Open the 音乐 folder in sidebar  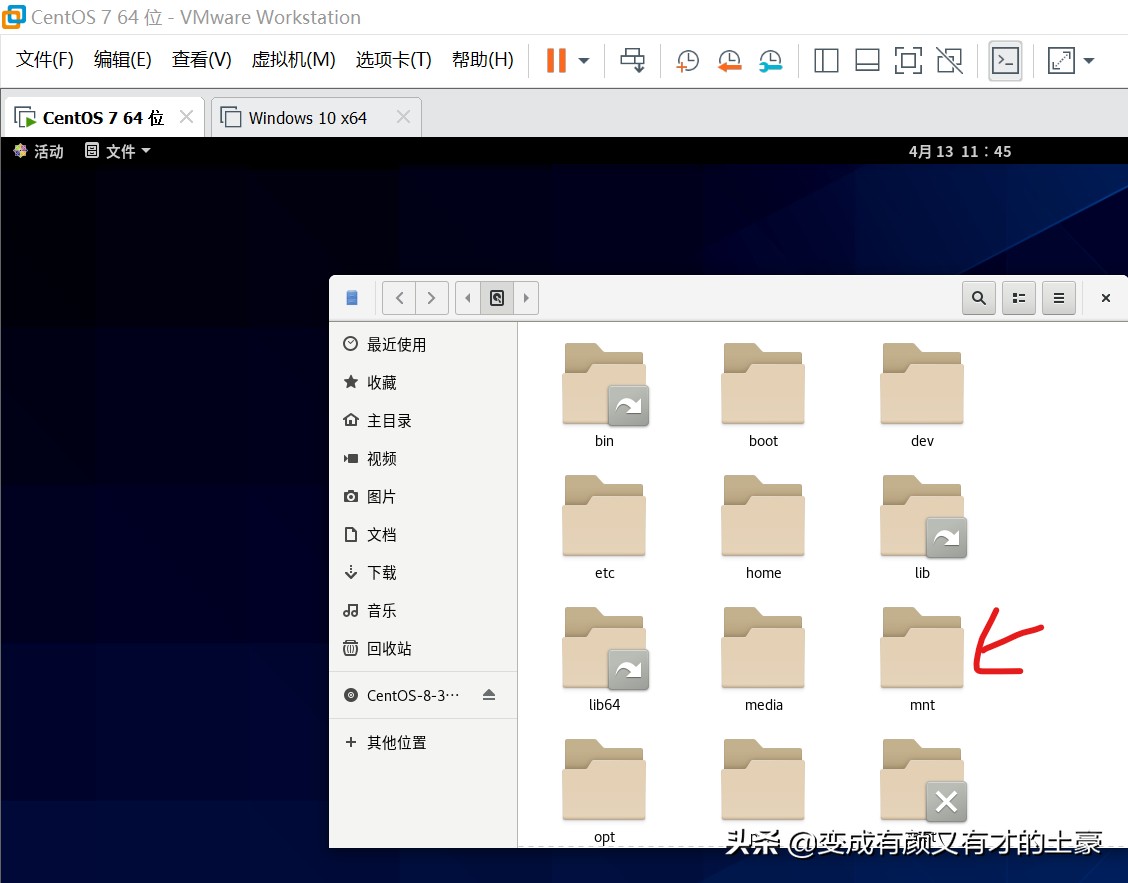click(423, 611)
